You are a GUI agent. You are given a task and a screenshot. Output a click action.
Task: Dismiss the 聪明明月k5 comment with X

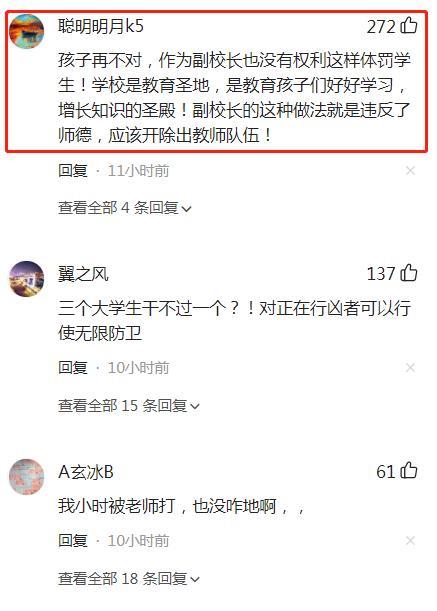click(x=410, y=171)
